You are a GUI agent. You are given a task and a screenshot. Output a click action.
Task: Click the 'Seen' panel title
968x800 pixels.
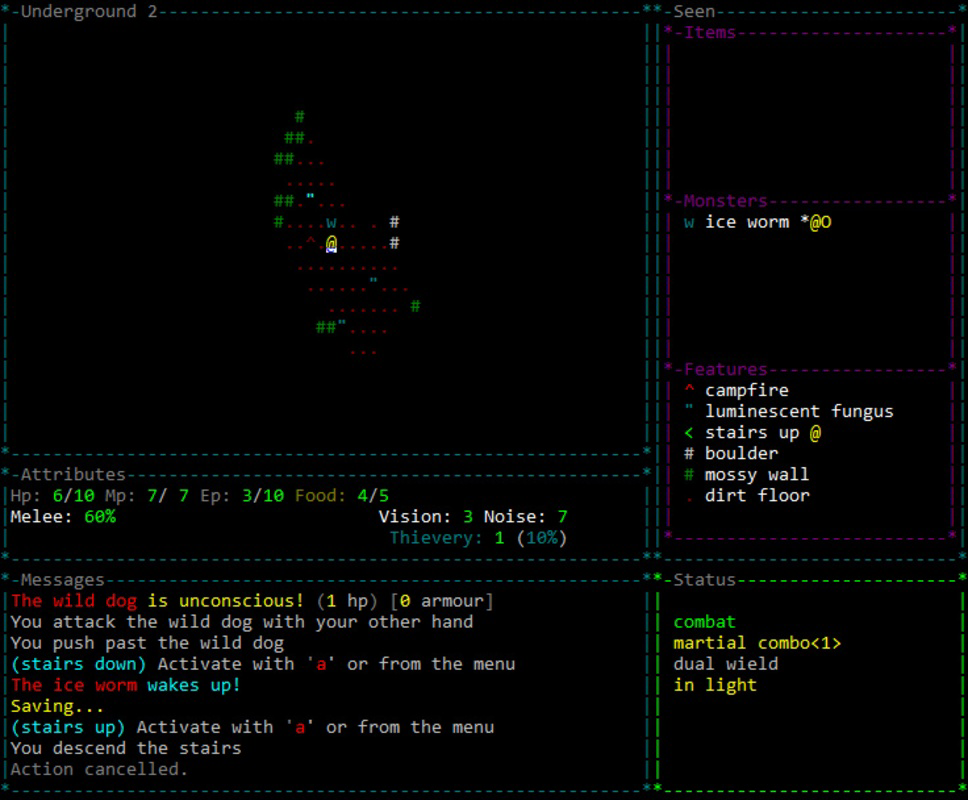click(695, 12)
